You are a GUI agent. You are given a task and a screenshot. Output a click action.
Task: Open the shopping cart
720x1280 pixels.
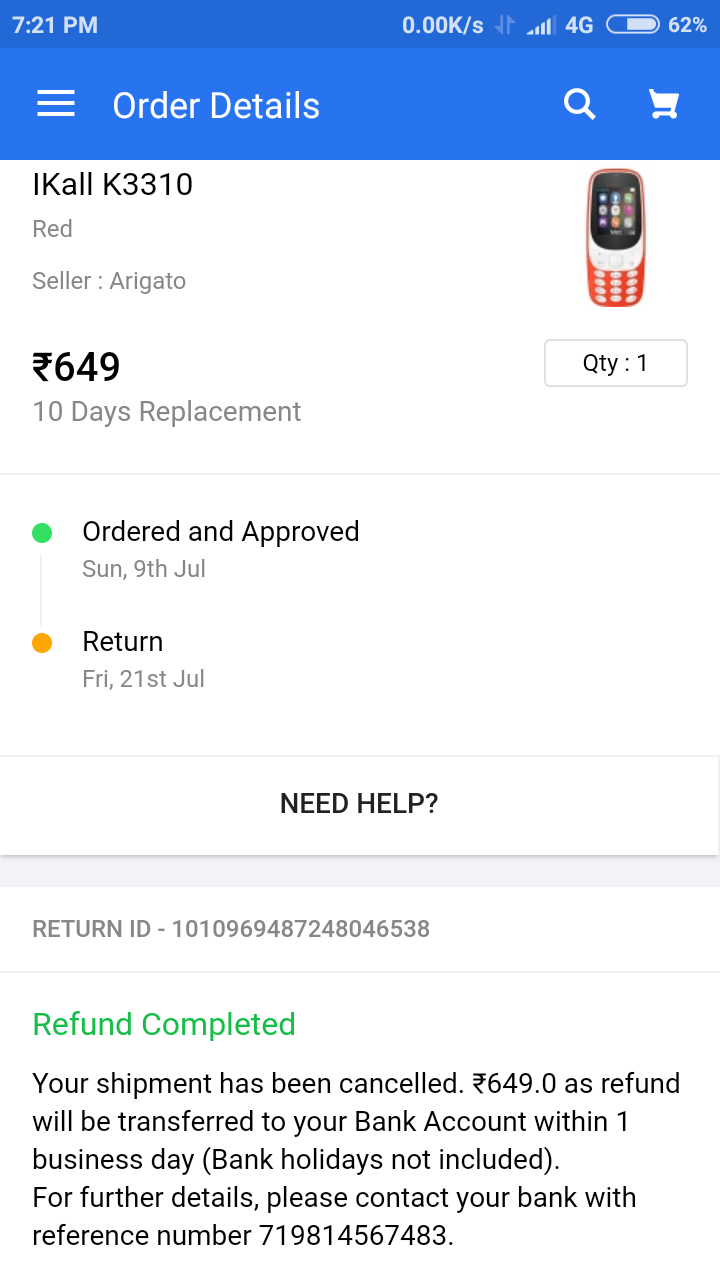[x=664, y=104]
